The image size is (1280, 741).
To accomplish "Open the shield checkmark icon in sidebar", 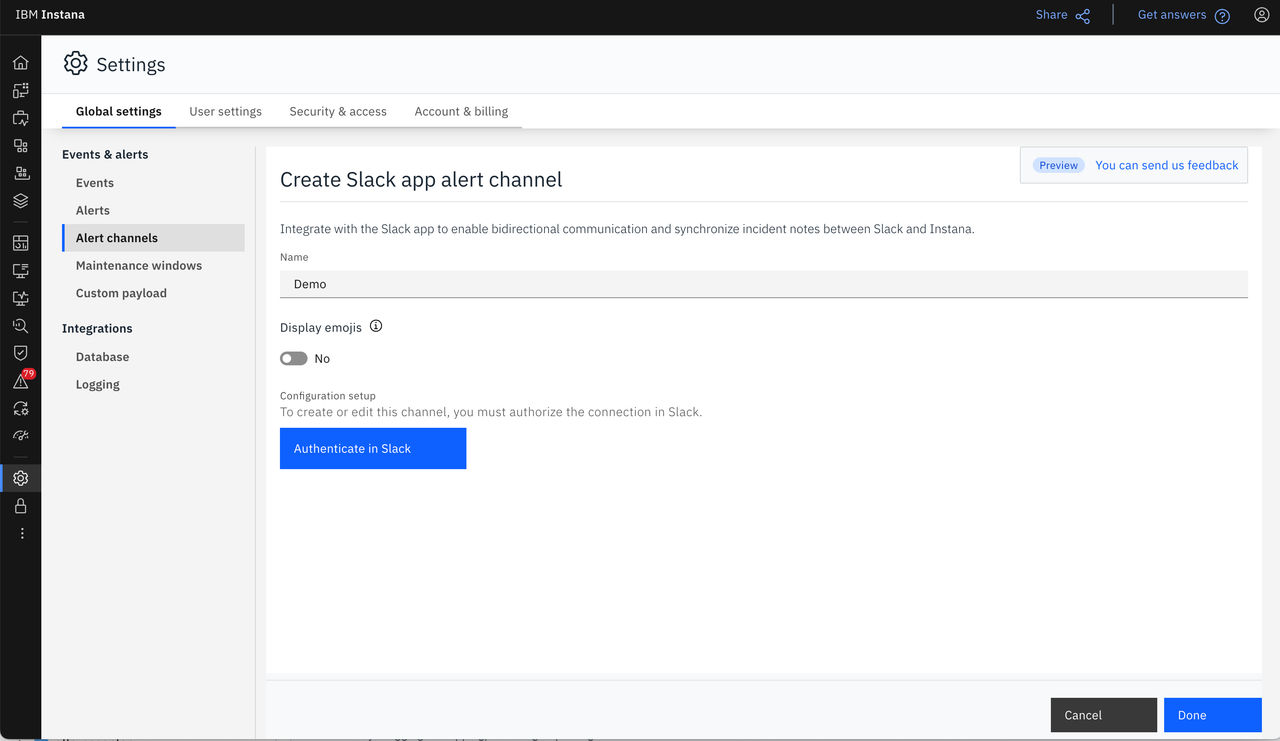I will coord(20,353).
